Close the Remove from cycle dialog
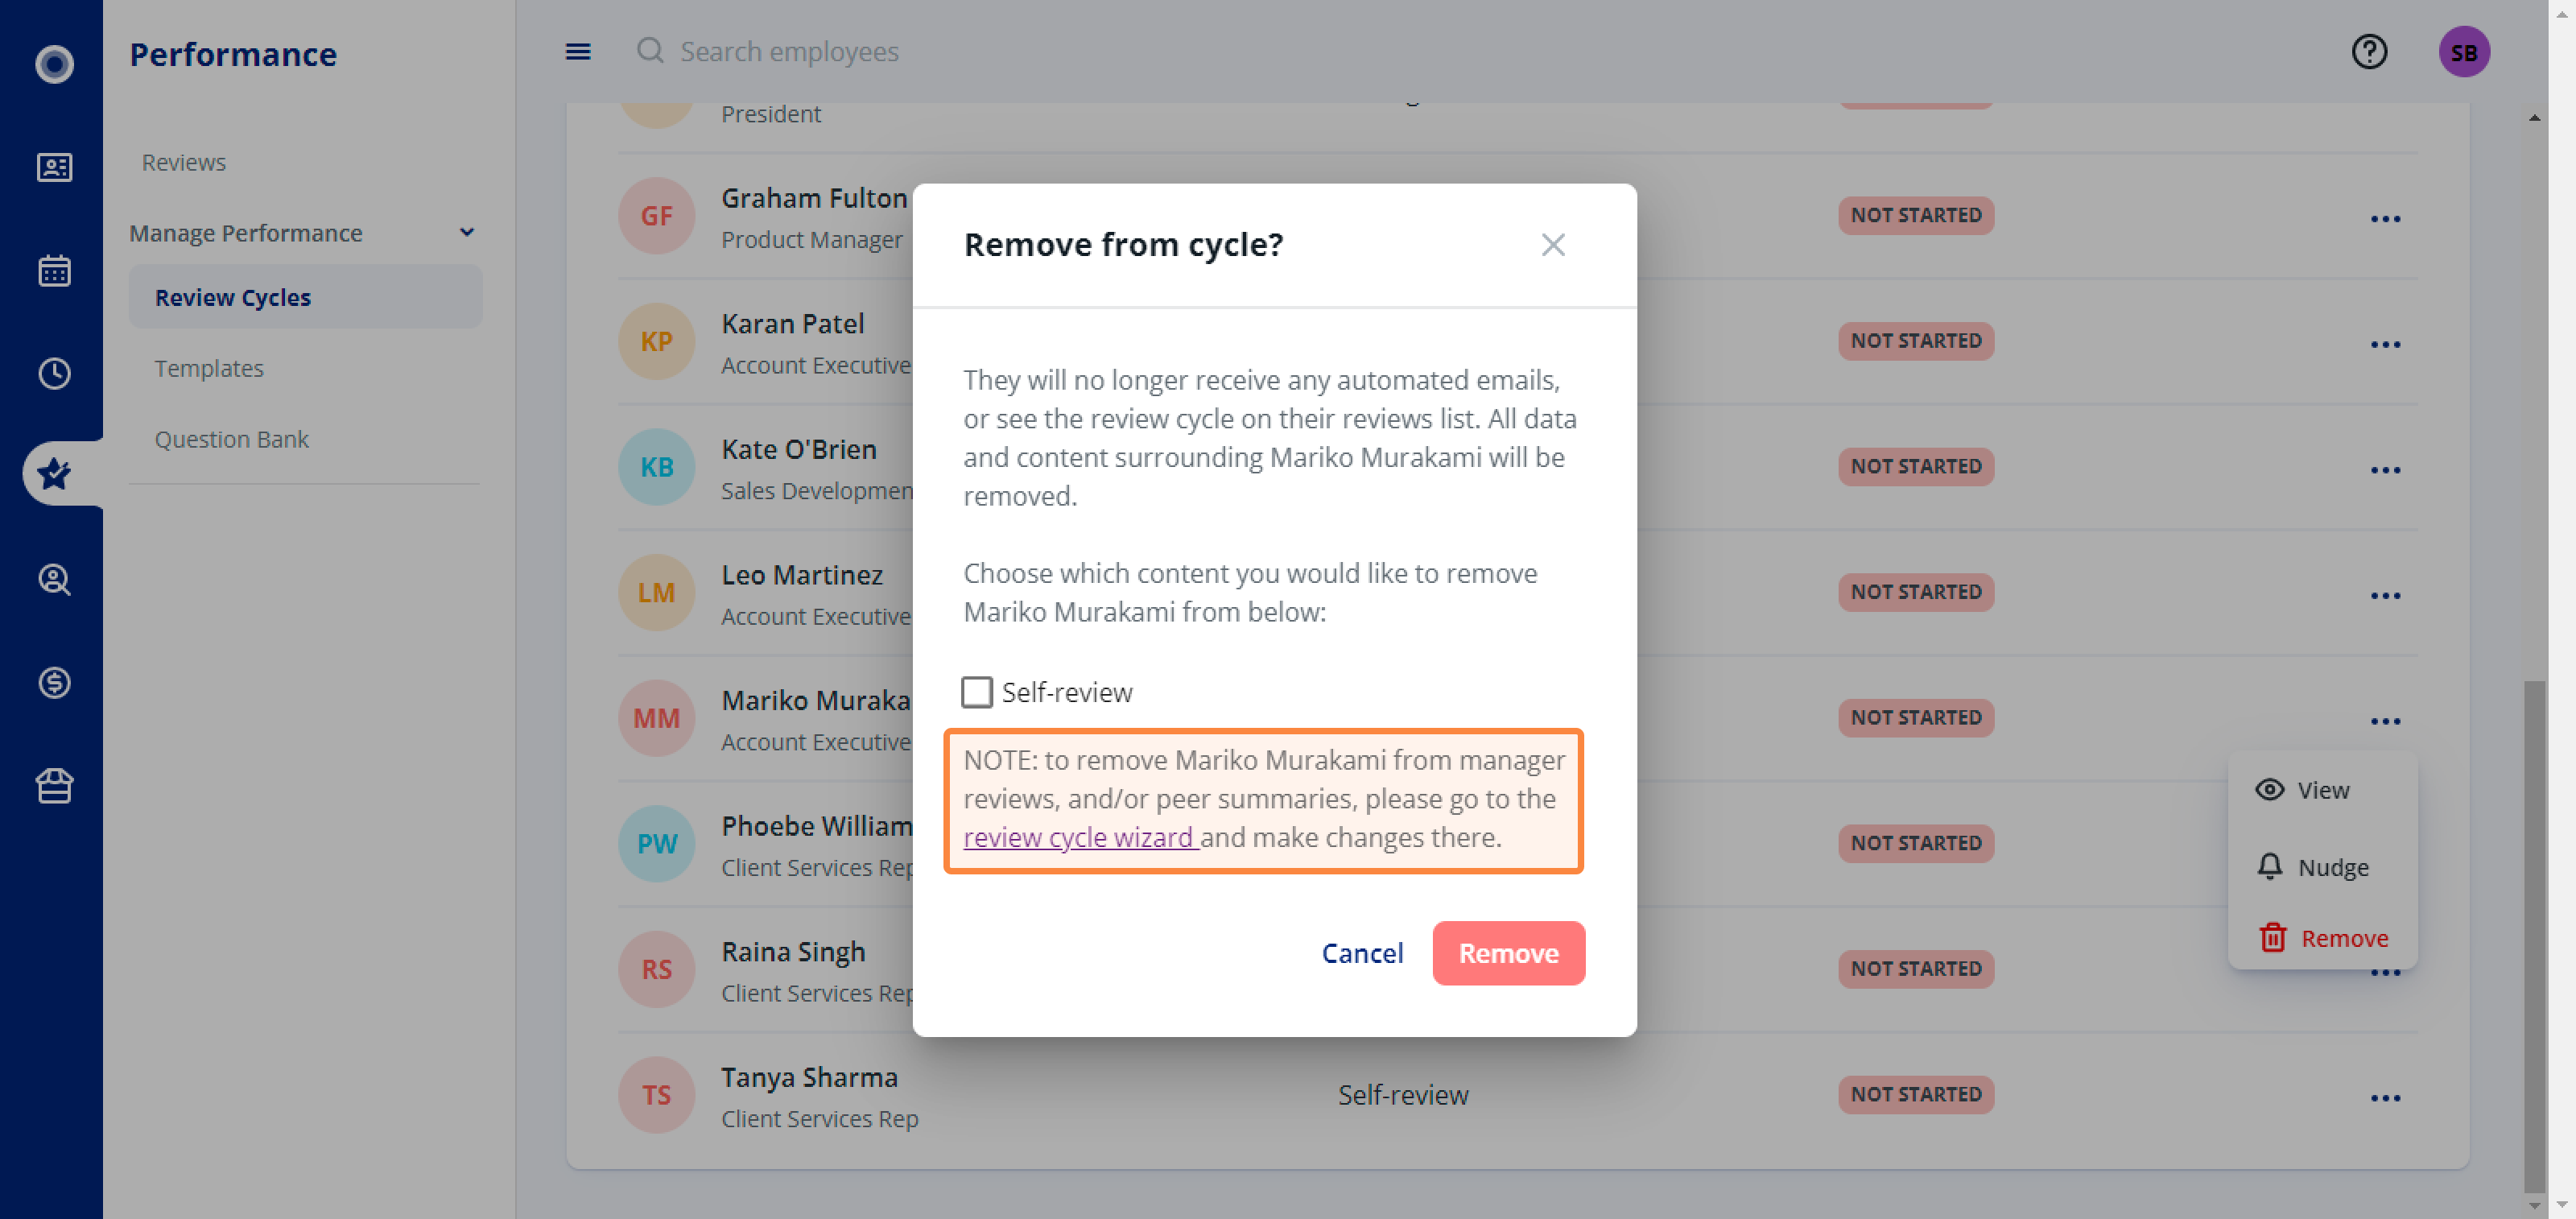Viewport: 2576px width, 1219px height. pos(1552,245)
